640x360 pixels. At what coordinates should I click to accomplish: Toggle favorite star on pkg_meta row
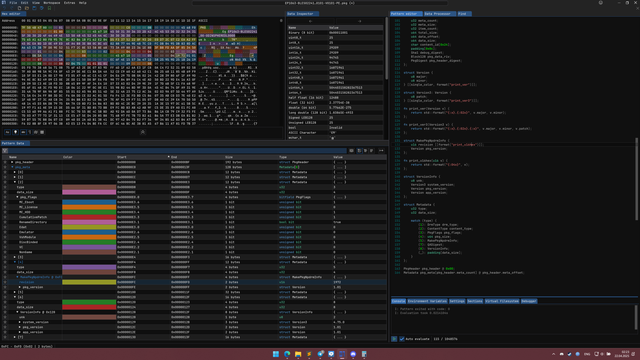(5, 167)
